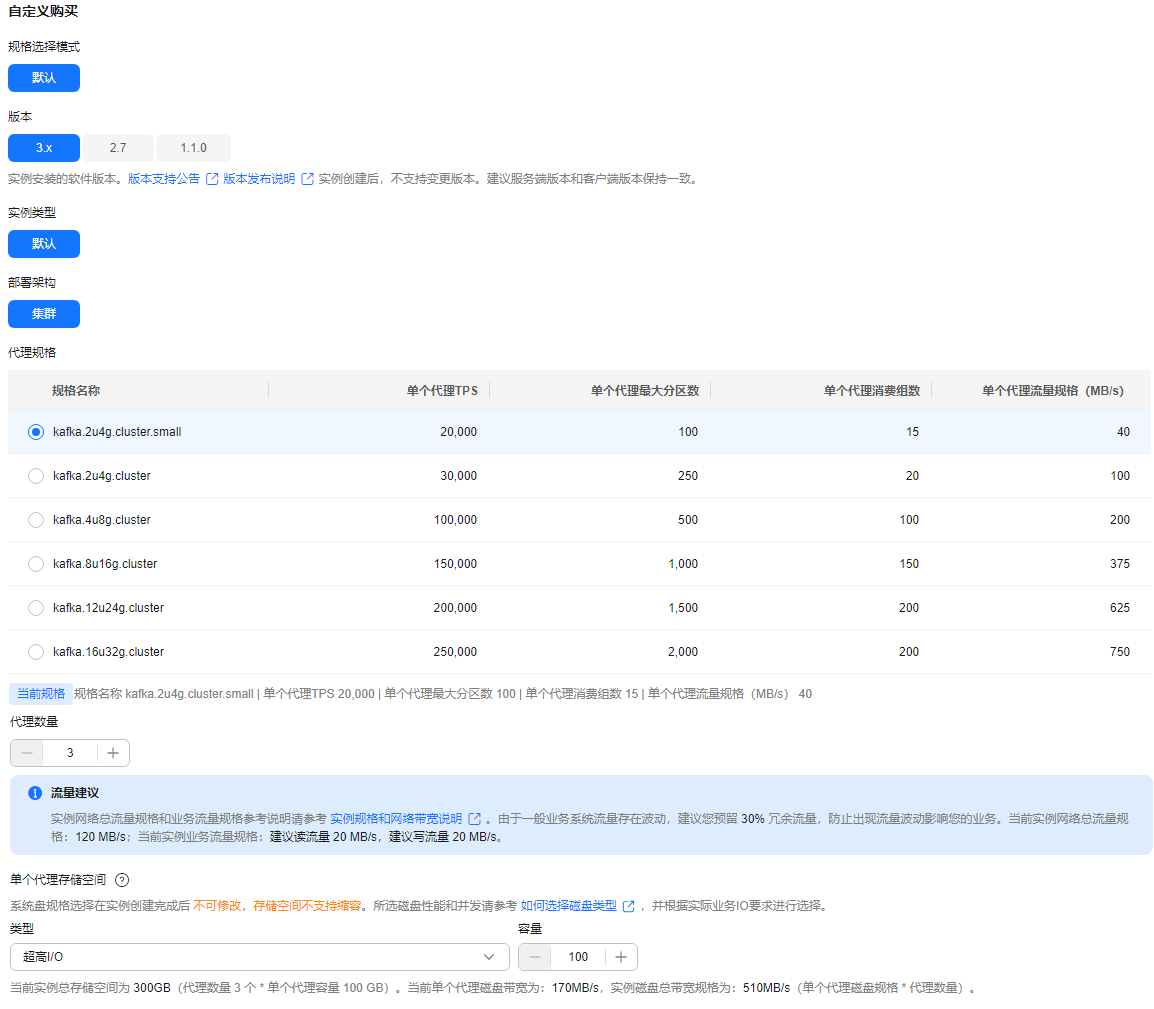Image resolution: width=1154 pixels, height=1009 pixels.
Task: Open the 如何选择磁盘类型 link
Action: coord(568,906)
